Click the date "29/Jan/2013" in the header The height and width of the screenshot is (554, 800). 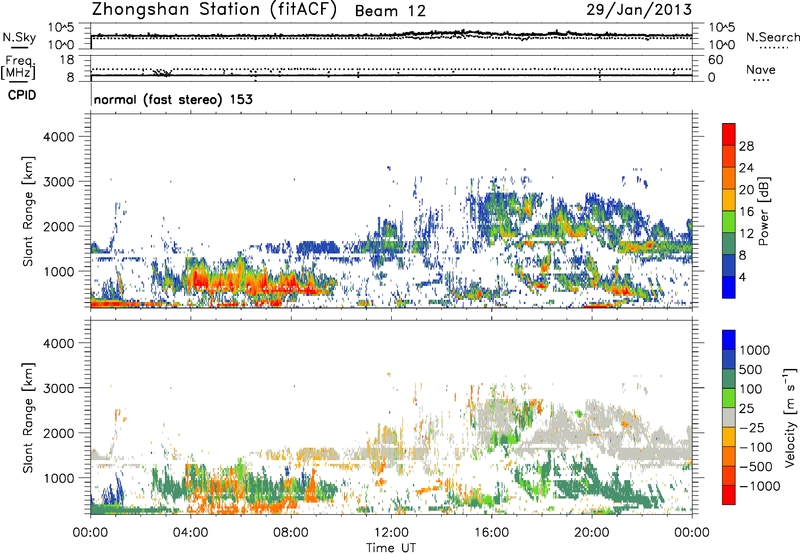[x=639, y=10]
